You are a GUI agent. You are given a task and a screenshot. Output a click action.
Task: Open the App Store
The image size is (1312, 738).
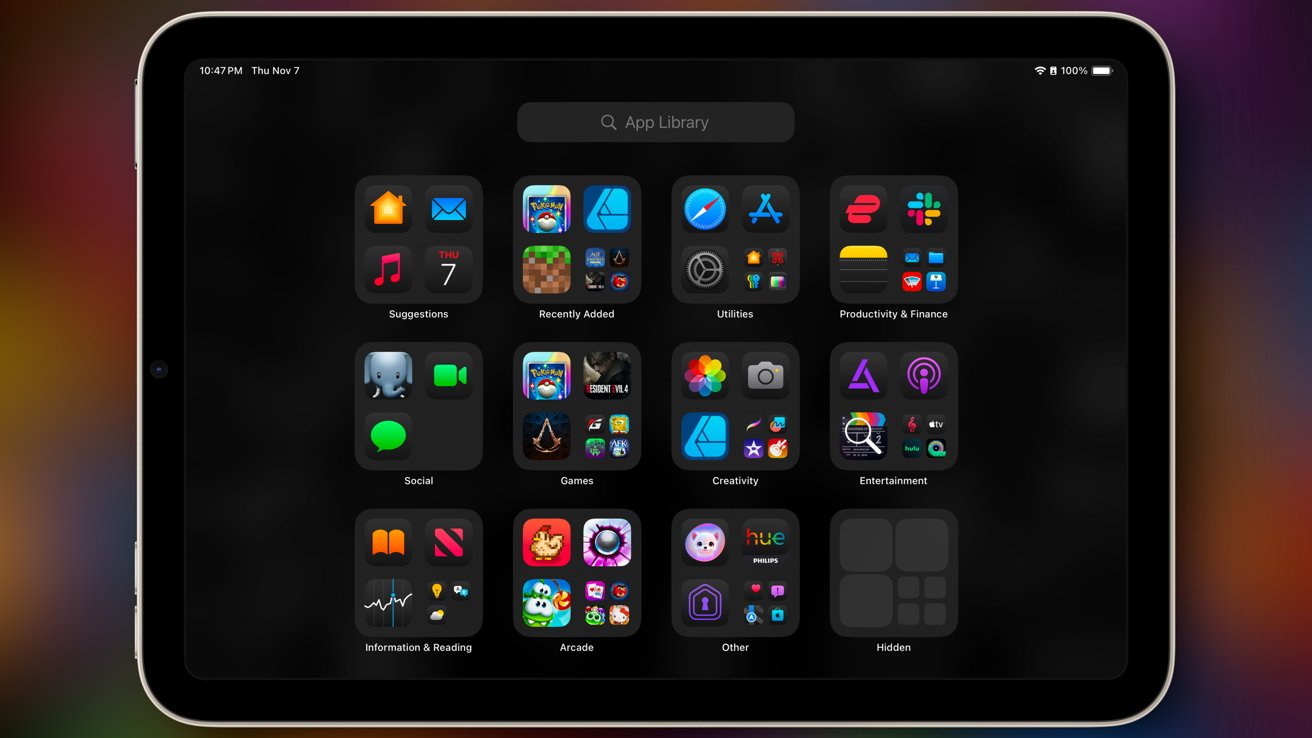pos(766,209)
